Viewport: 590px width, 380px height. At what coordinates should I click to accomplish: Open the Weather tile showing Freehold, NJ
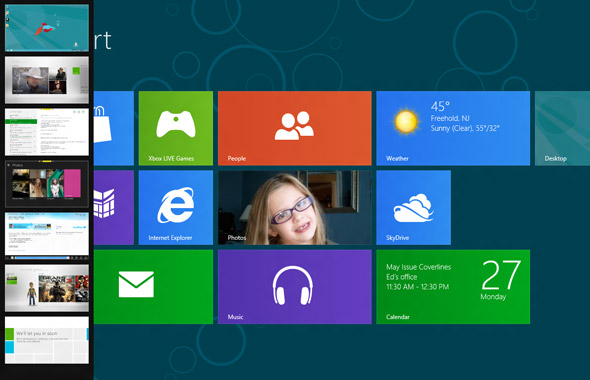click(x=453, y=128)
